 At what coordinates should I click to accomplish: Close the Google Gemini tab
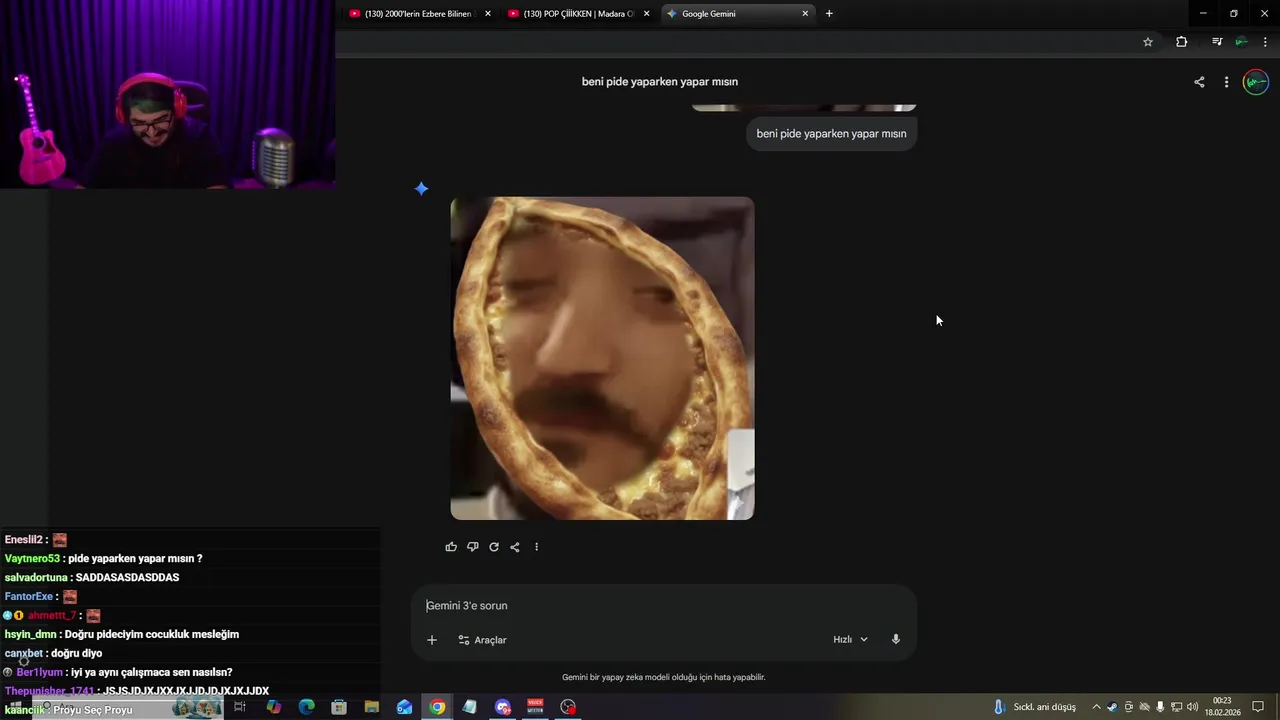805,14
